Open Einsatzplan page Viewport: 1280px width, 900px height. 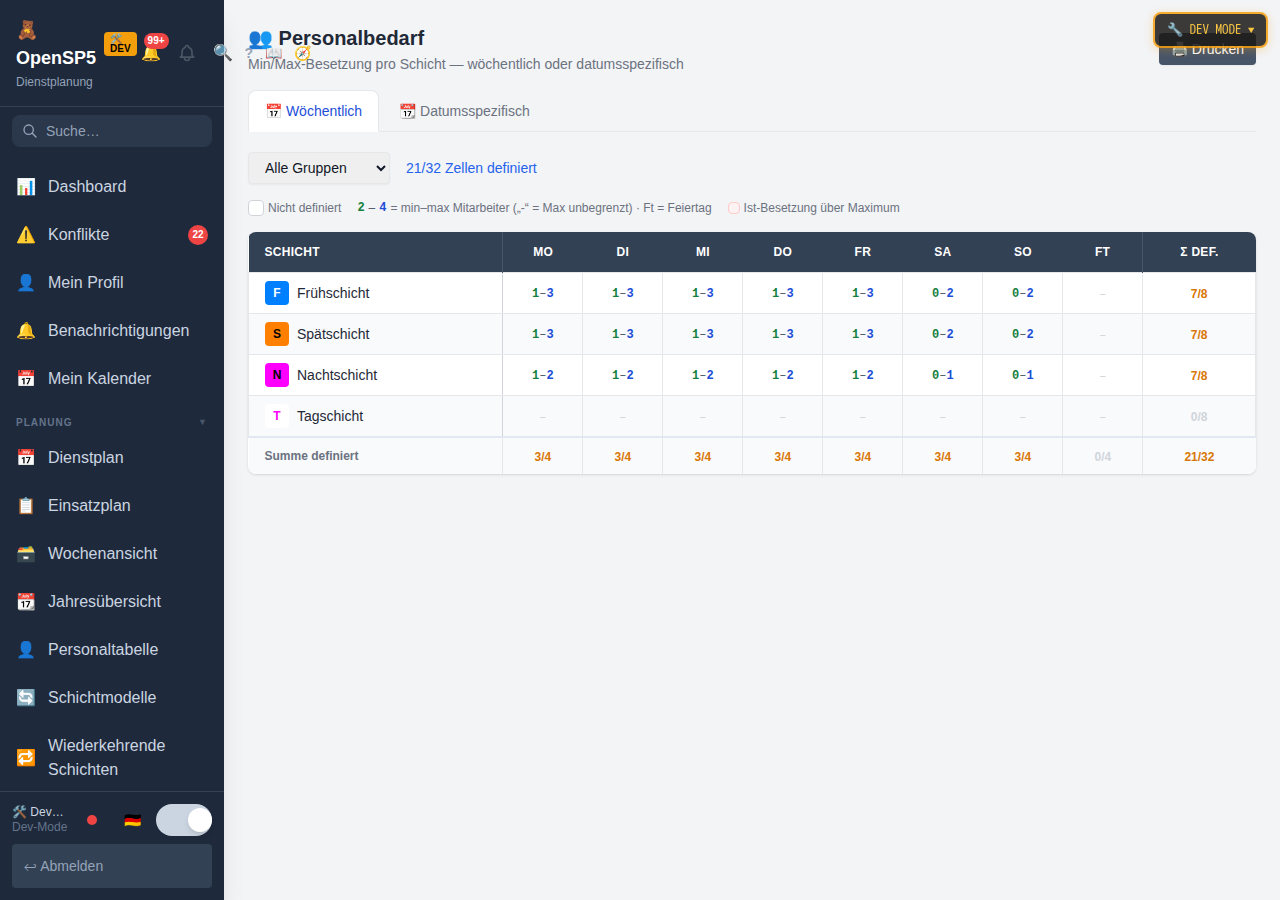coord(112,505)
